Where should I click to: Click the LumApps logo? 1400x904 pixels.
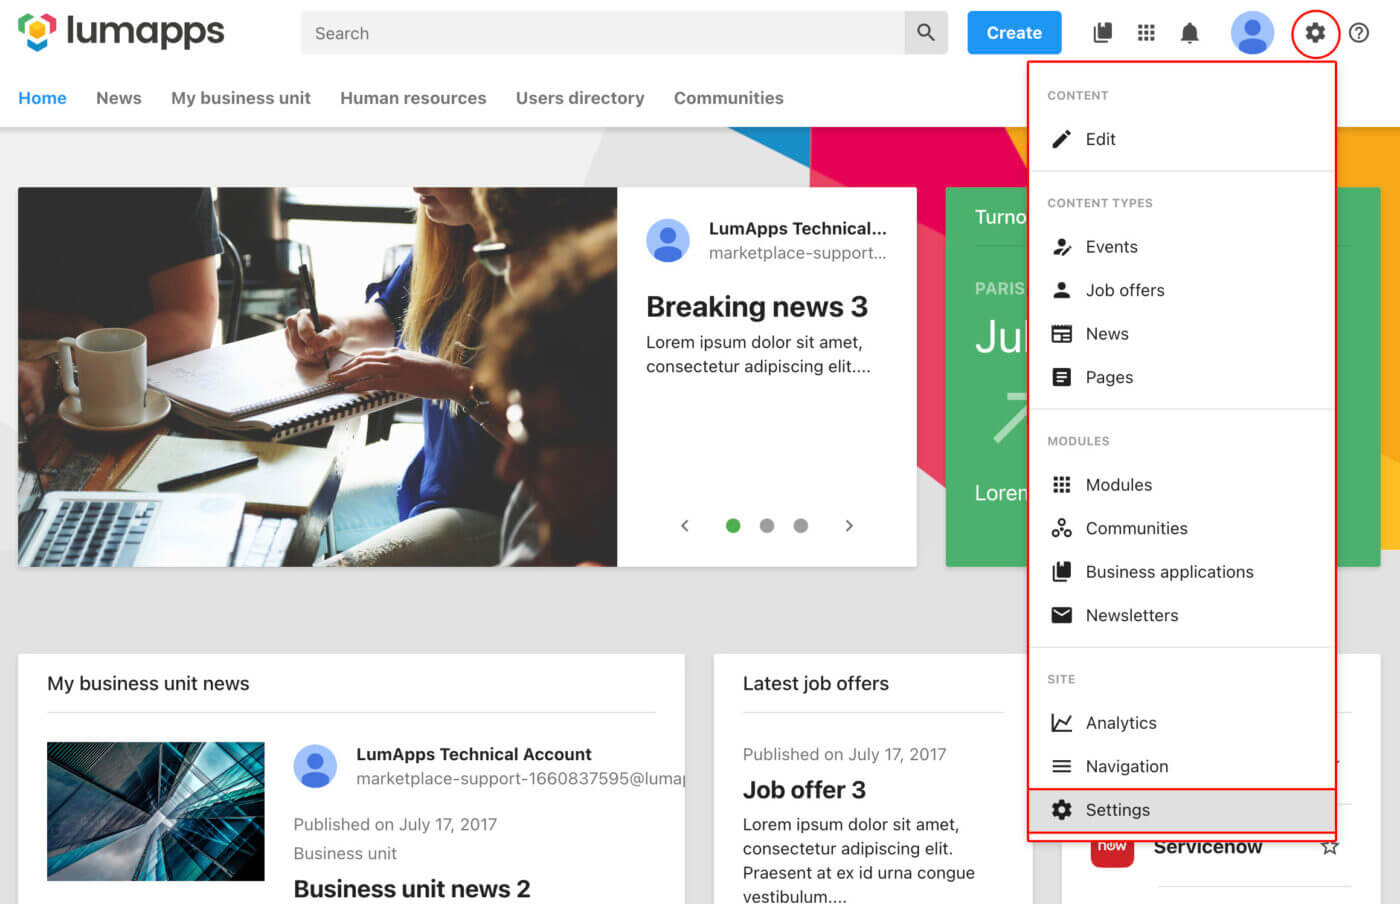[x=120, y=32]
